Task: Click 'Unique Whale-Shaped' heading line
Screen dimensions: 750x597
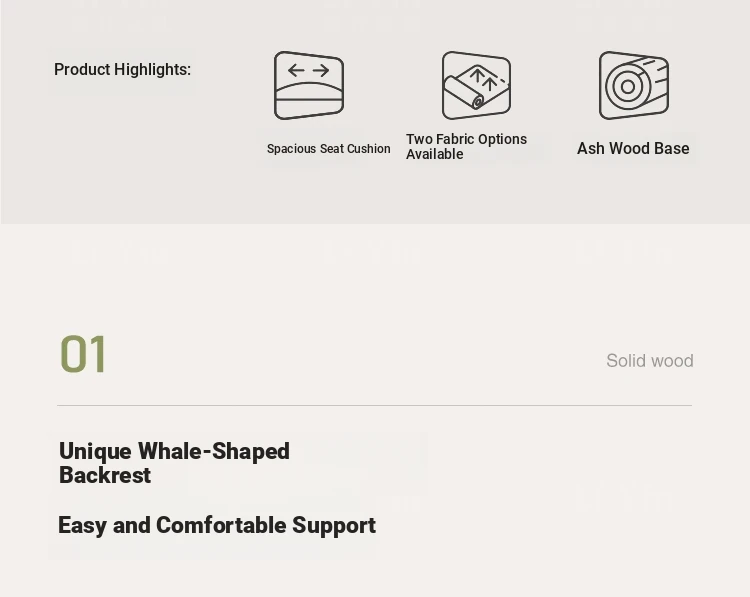Action: point(174,451)
